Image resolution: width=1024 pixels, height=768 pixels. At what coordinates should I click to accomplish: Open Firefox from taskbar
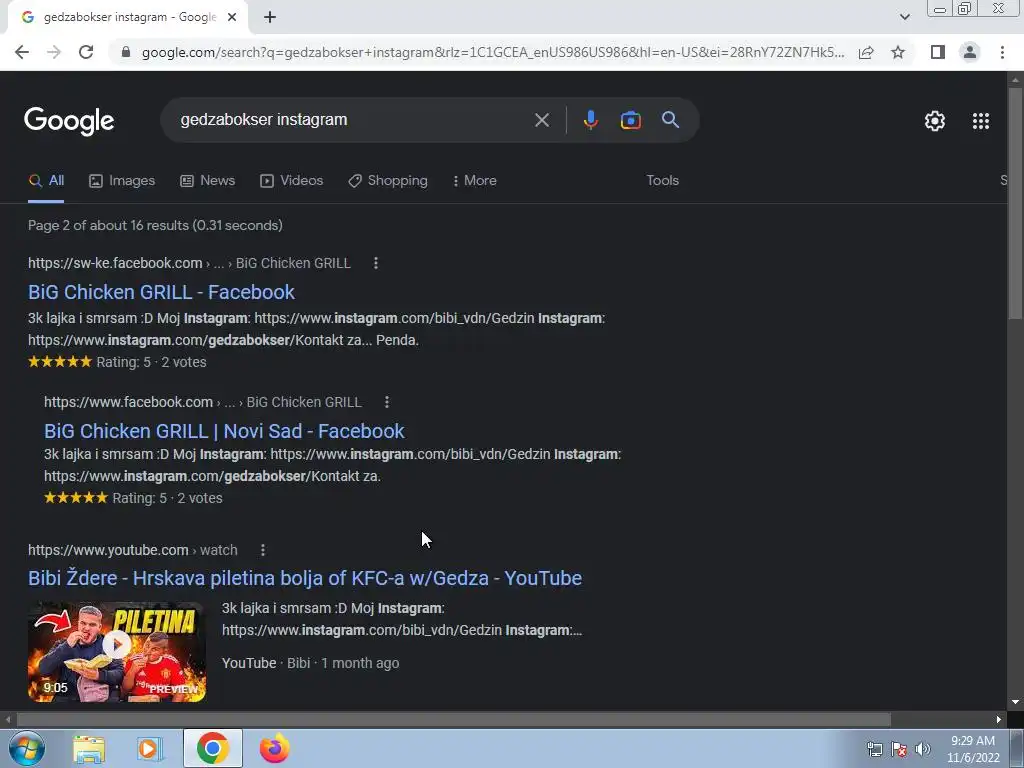274,748
